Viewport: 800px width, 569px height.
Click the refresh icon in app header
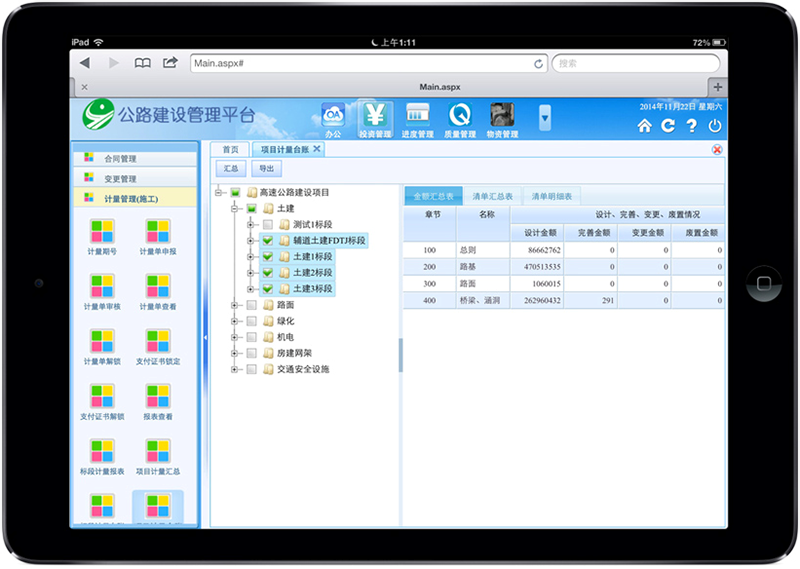(668, 126)
